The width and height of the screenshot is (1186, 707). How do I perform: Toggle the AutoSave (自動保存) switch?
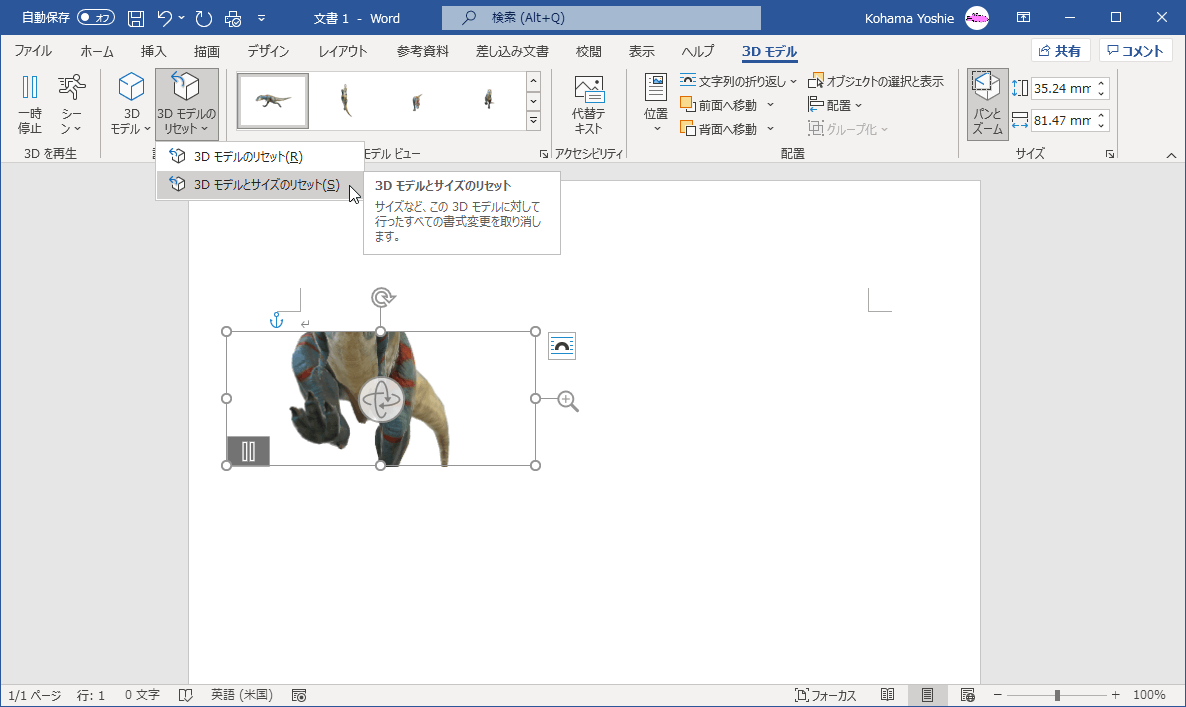[x=96, y=17]
